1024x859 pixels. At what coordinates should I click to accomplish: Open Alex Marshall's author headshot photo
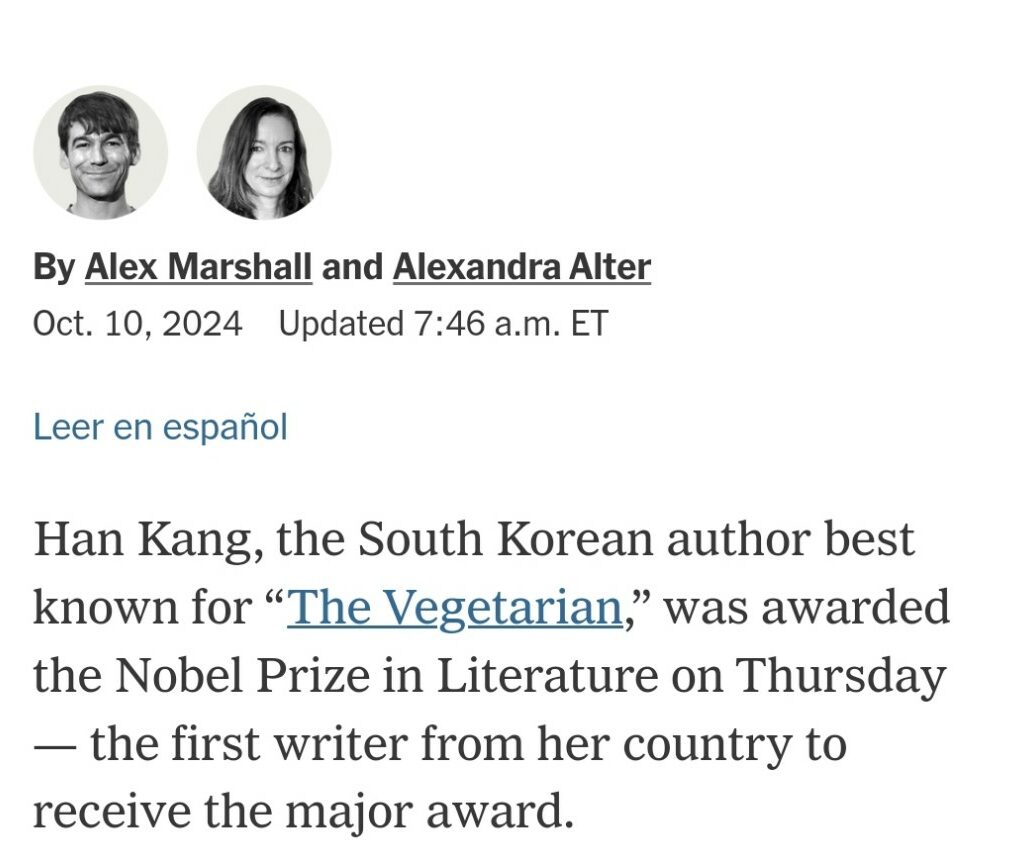101,152
